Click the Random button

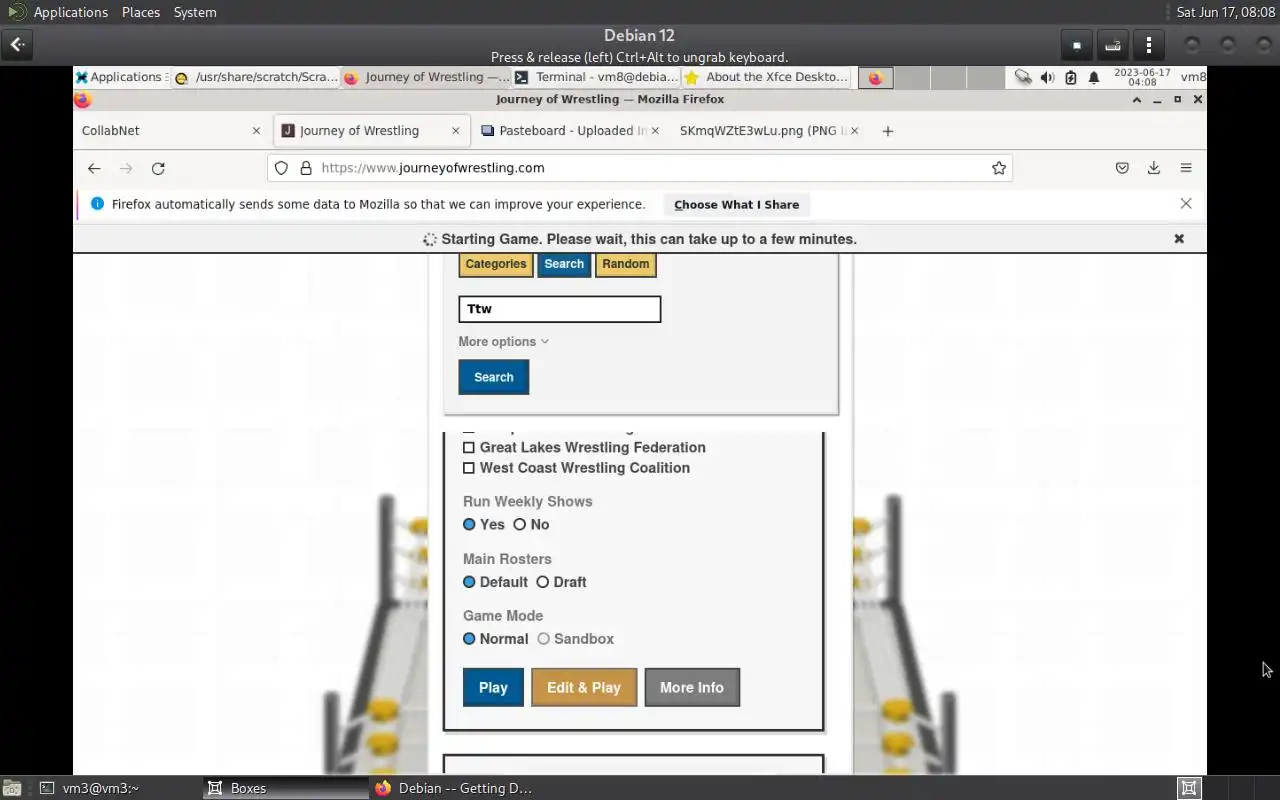pos(626,264)
